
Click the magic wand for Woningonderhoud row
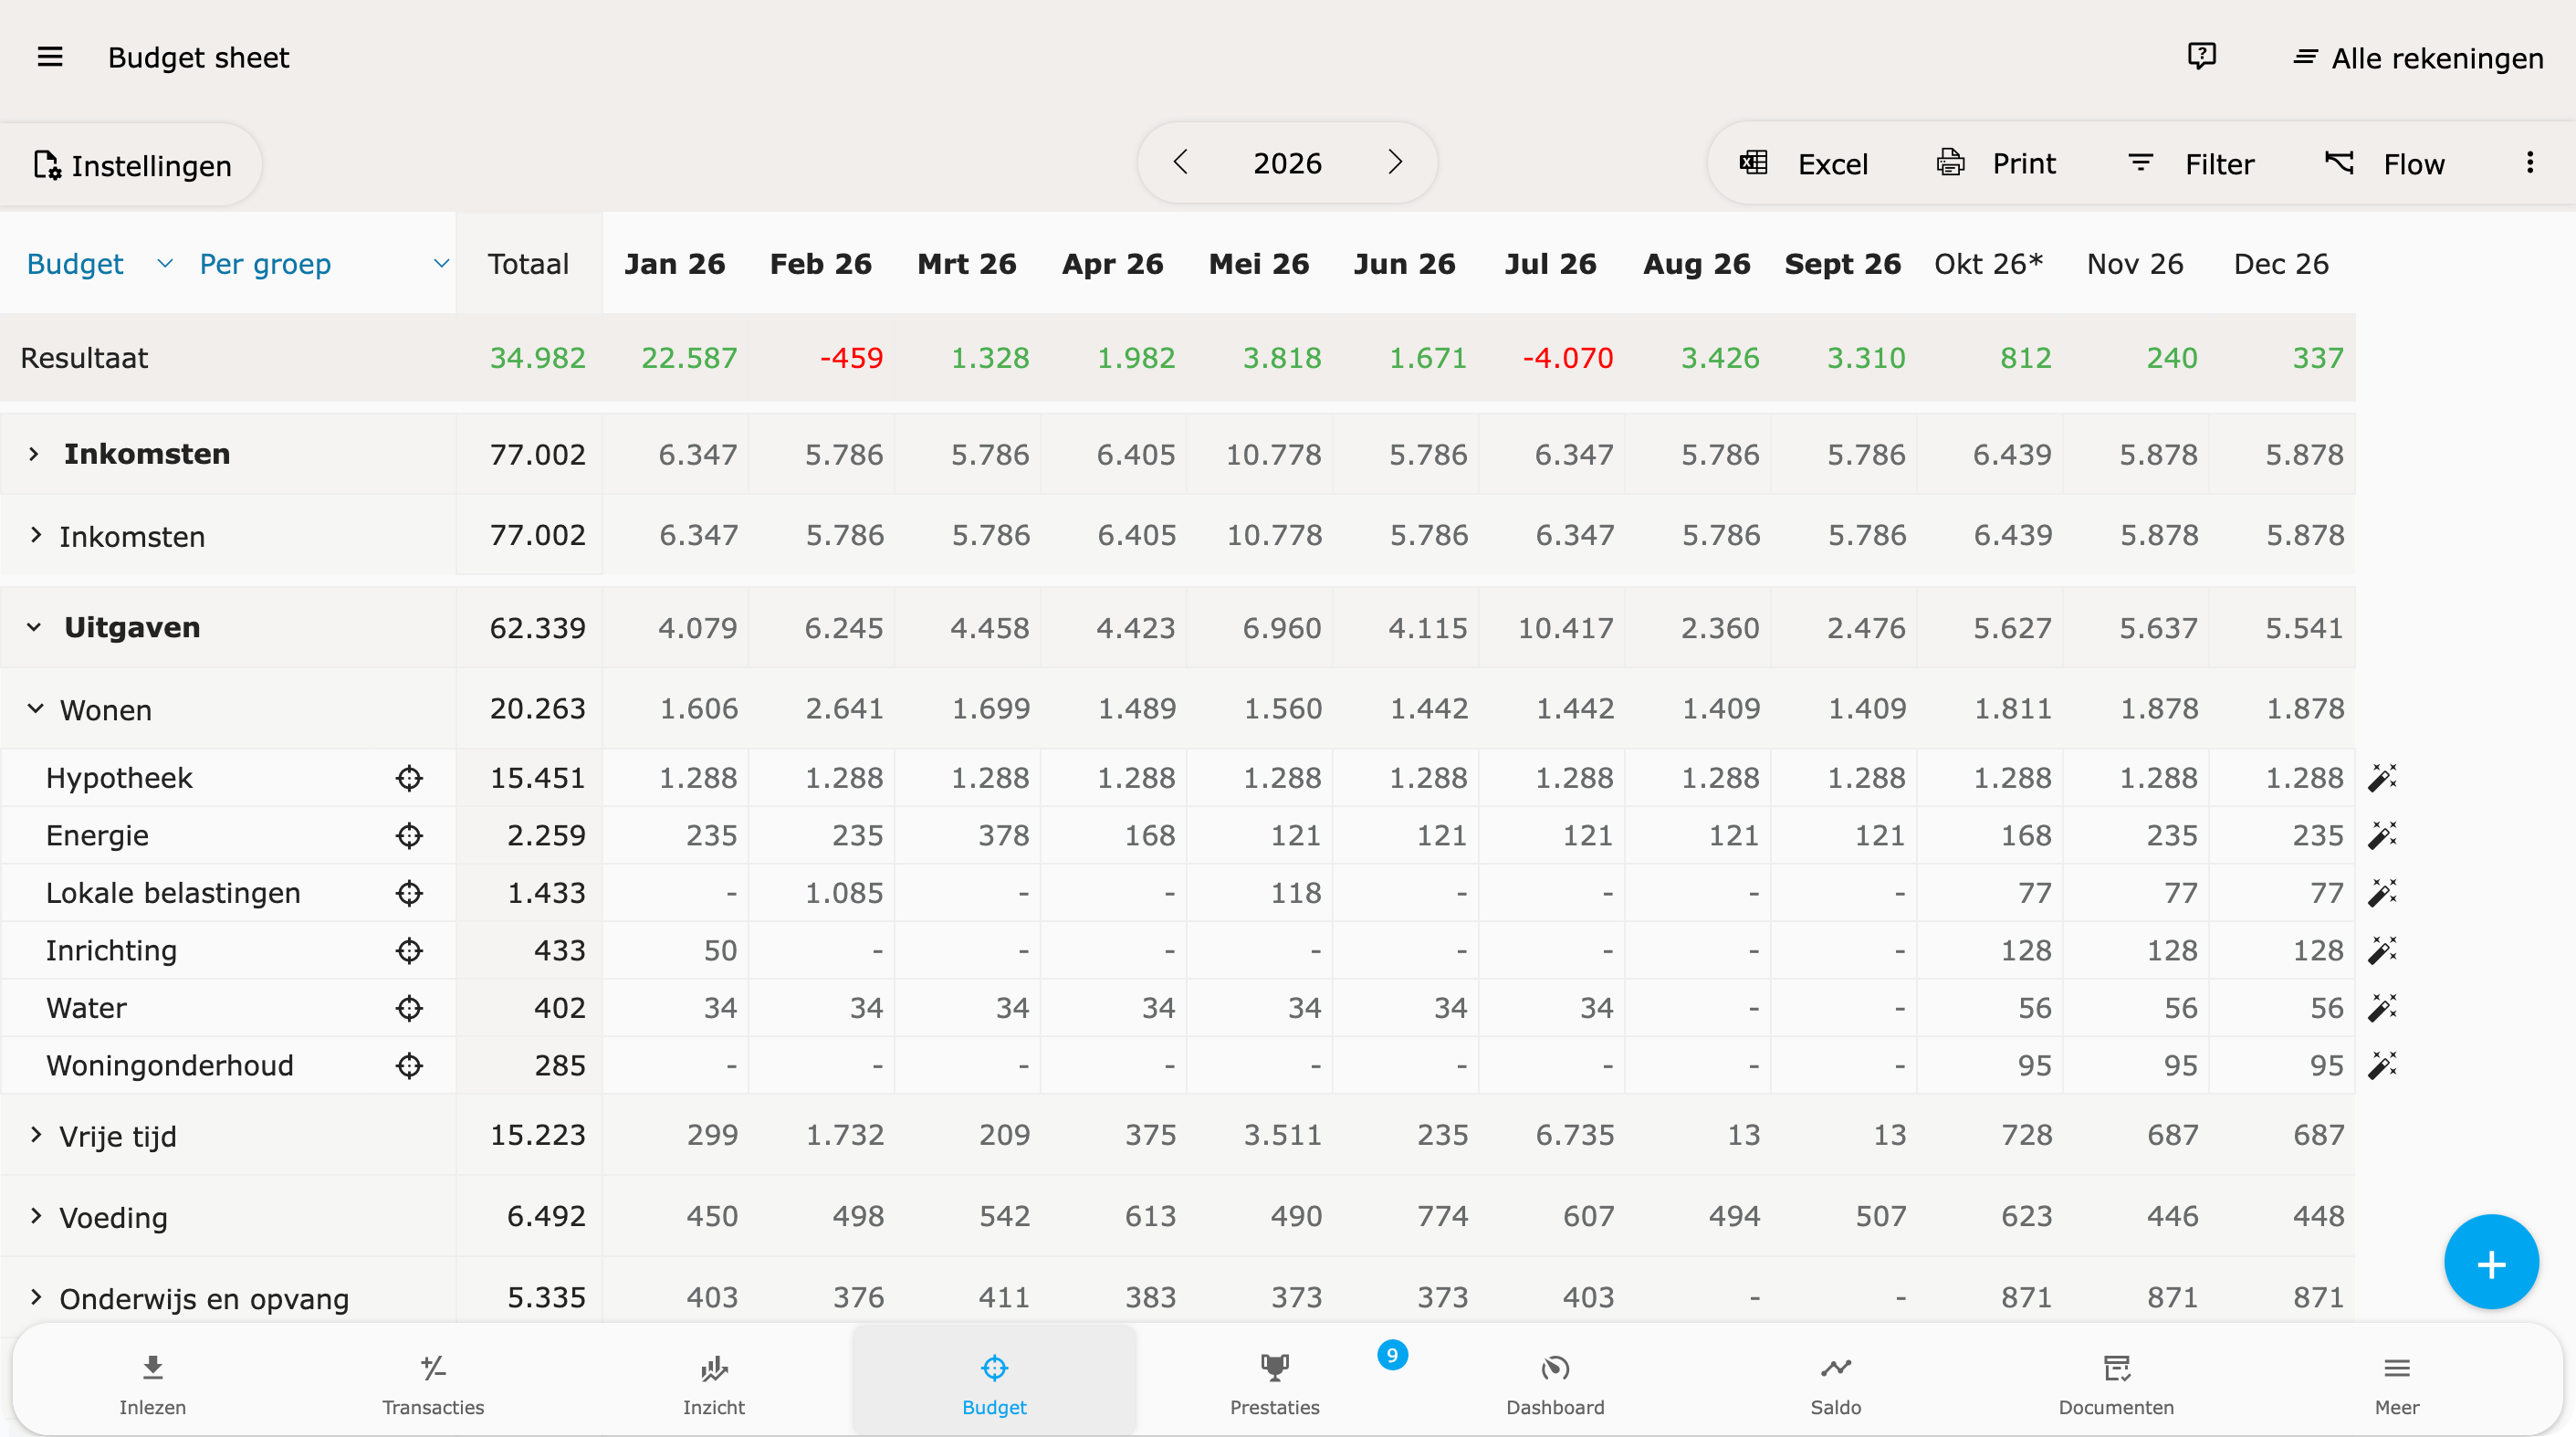2382,1066
